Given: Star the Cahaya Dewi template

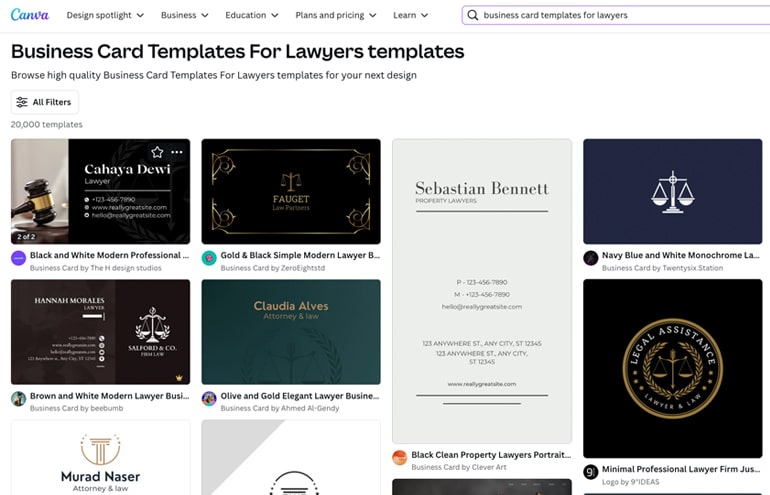Looking at the screenshot, I should pos(157,152).
